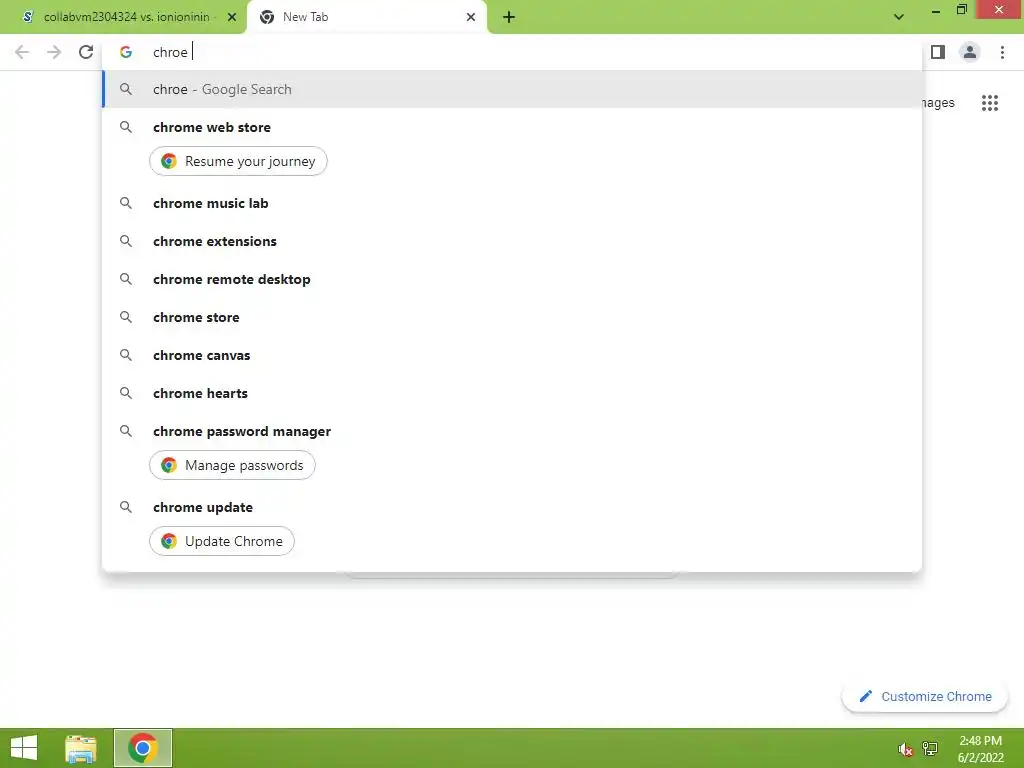Select 'chrome store' suggestion
The width and height of the screenshot is (1024, 768).
click(513, 317)
